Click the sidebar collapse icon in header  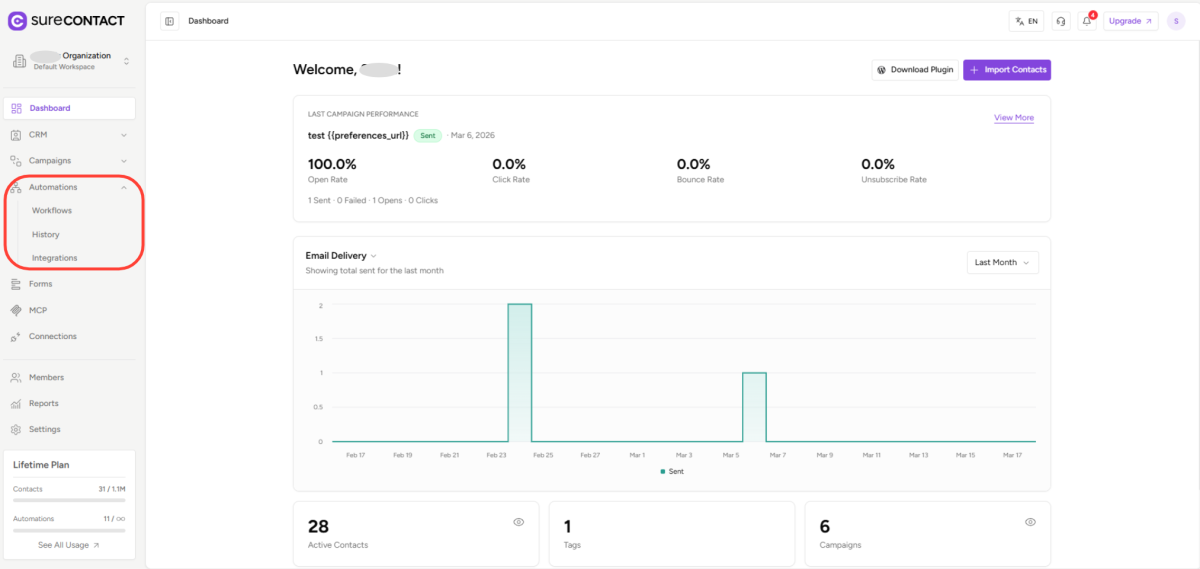click(169, 21)
